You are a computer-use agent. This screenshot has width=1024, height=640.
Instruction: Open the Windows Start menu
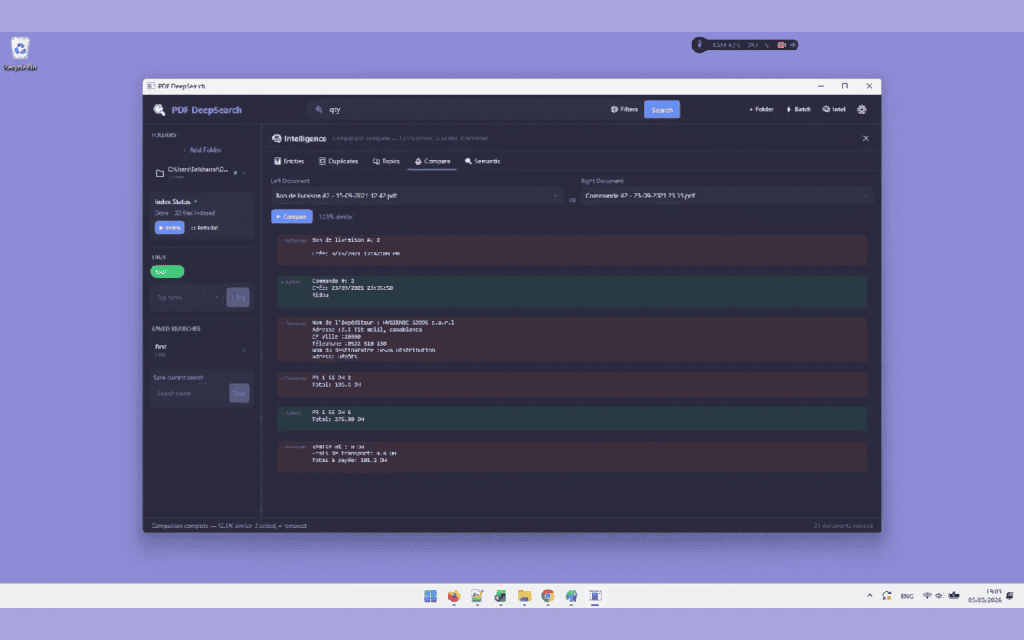pos(430,596)
